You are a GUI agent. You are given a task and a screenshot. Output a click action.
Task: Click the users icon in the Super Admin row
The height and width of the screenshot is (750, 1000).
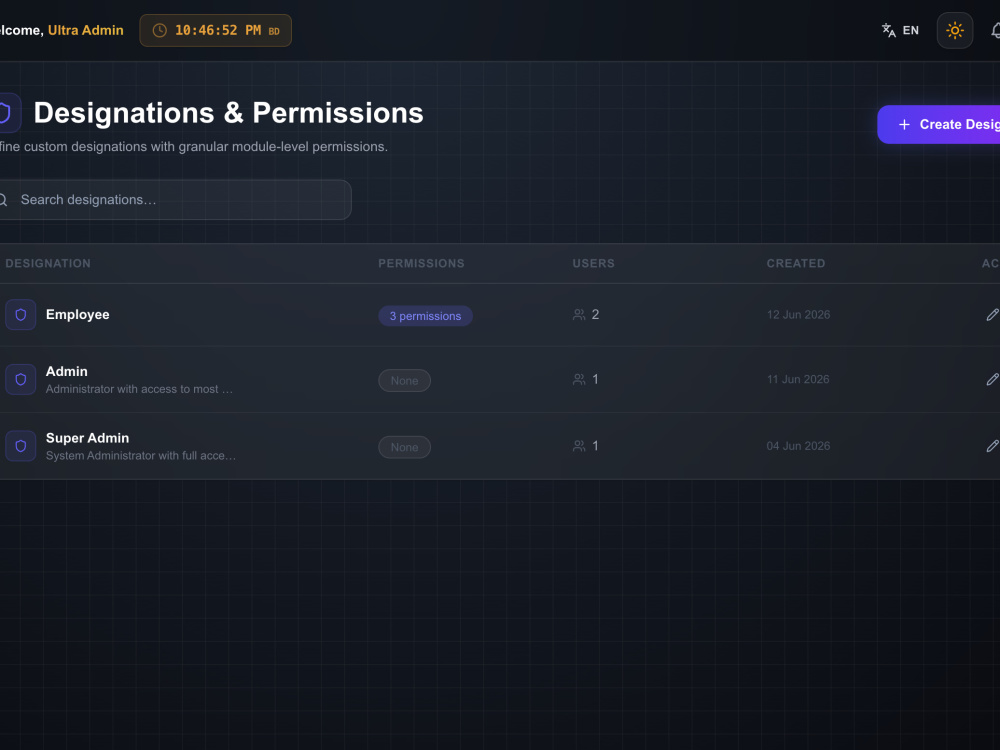pos(579,446)
